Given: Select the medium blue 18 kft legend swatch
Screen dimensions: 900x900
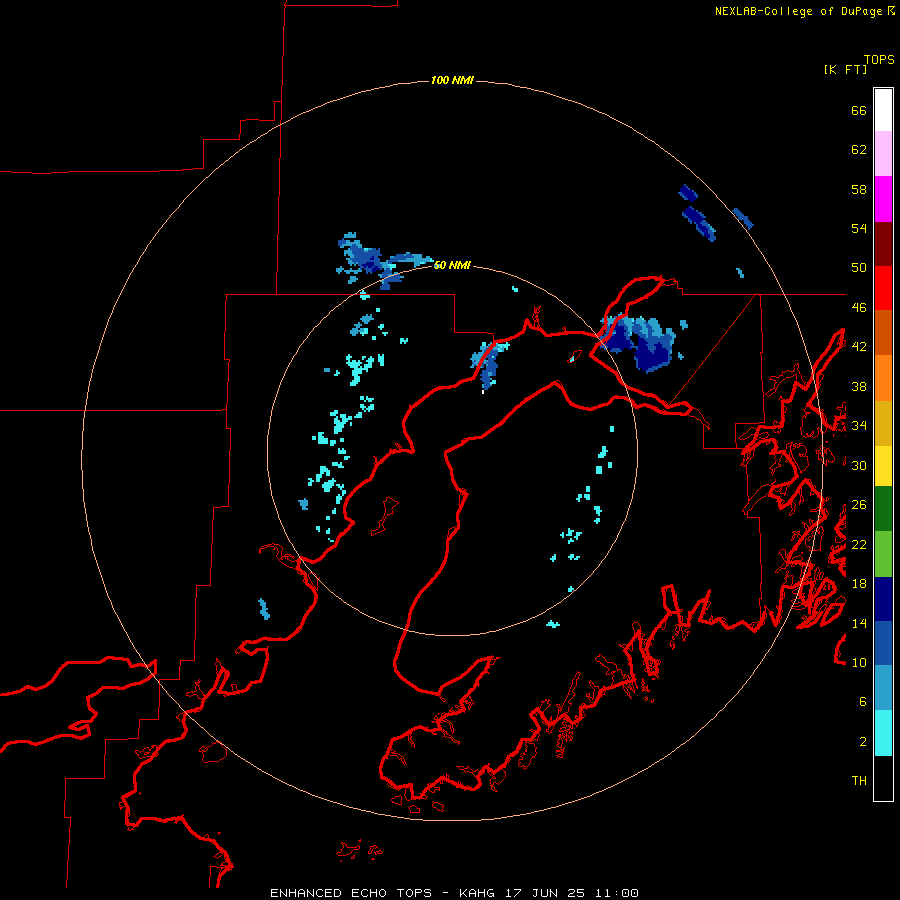Looking at the screenshot, I should pos(883,643).
